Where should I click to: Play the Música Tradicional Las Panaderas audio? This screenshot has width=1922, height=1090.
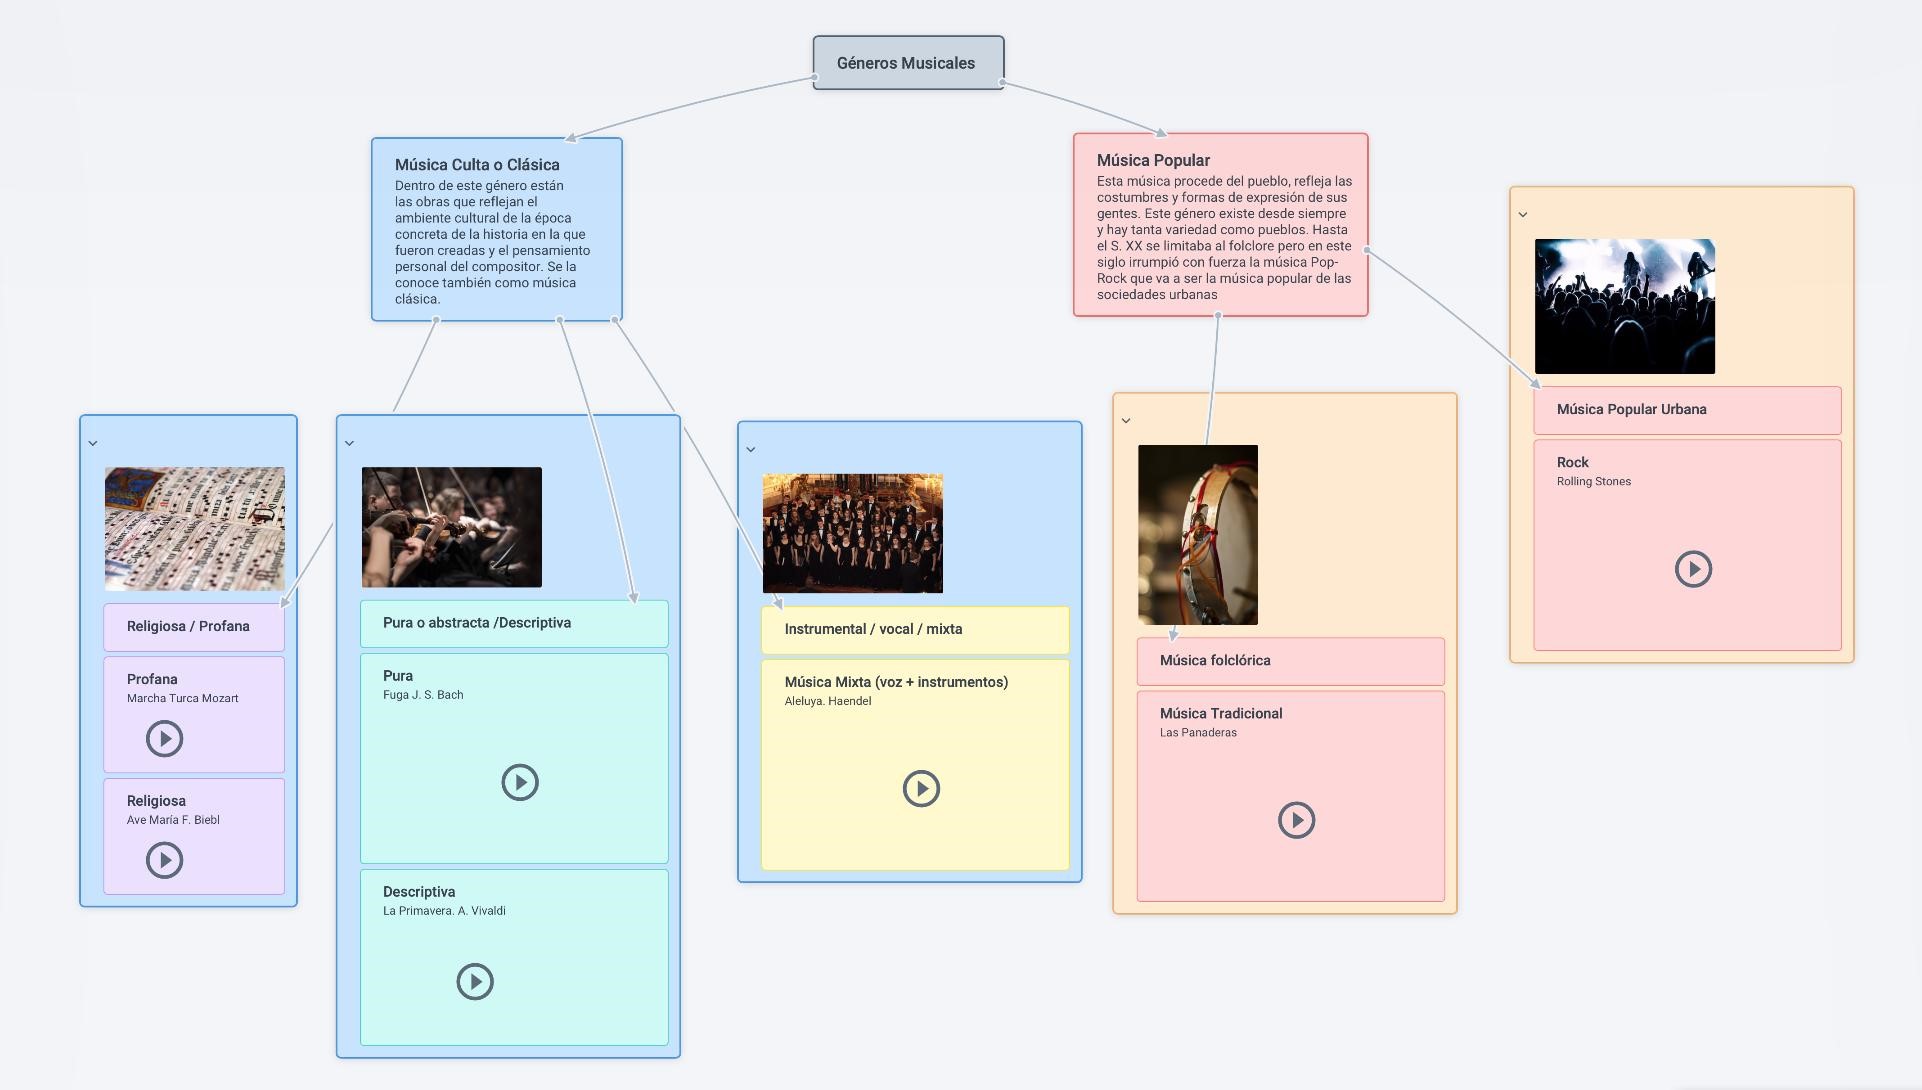point(1297,820)
